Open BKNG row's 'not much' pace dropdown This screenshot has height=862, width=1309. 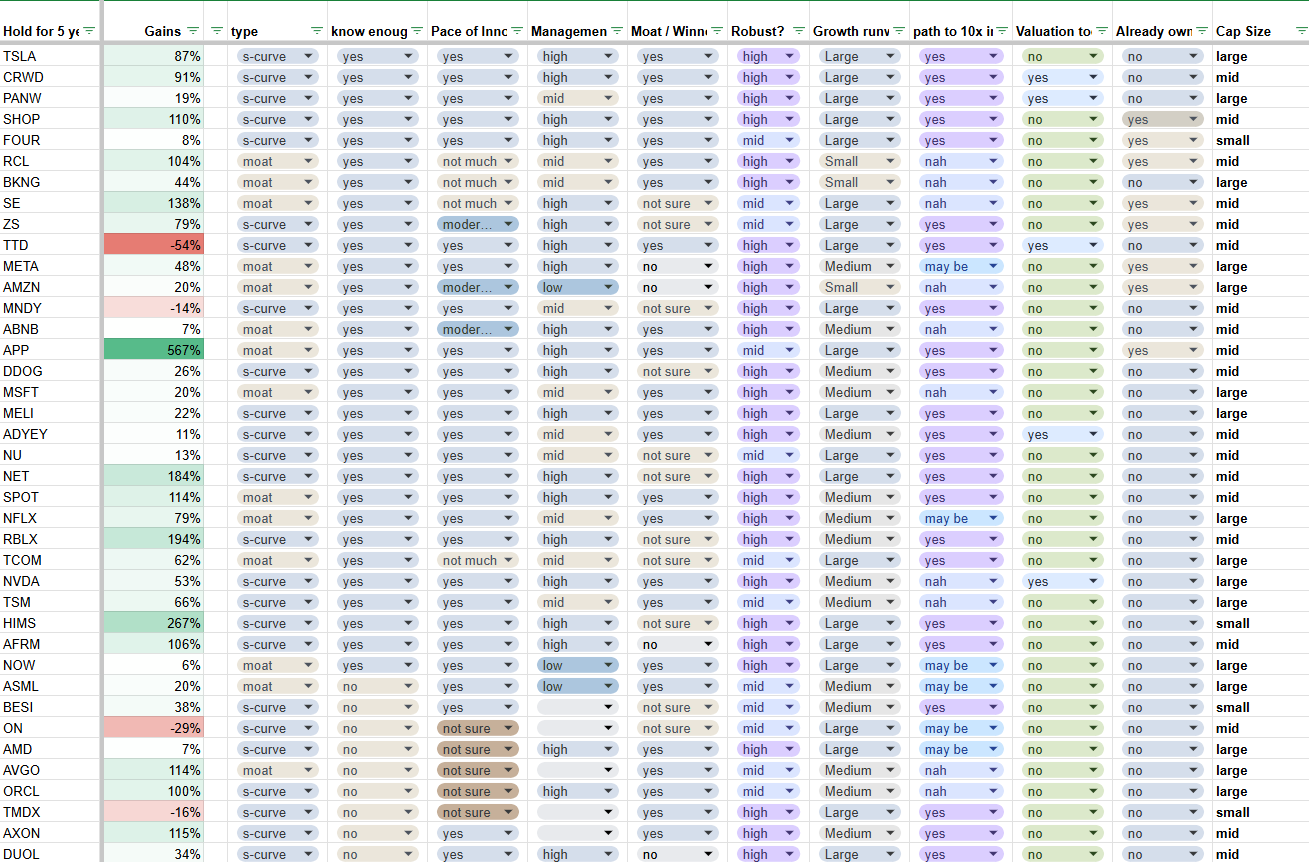tap(478, 182)
